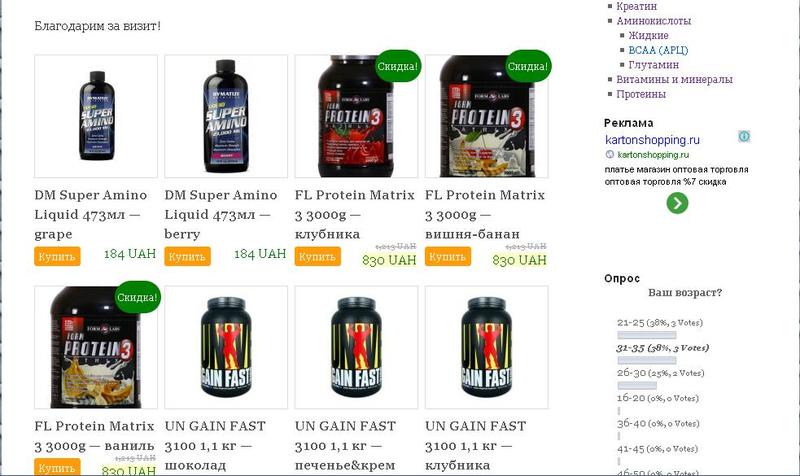Buy the DM Super Amino grape
The height and width of the screenshot is (476, 800).
57,256
